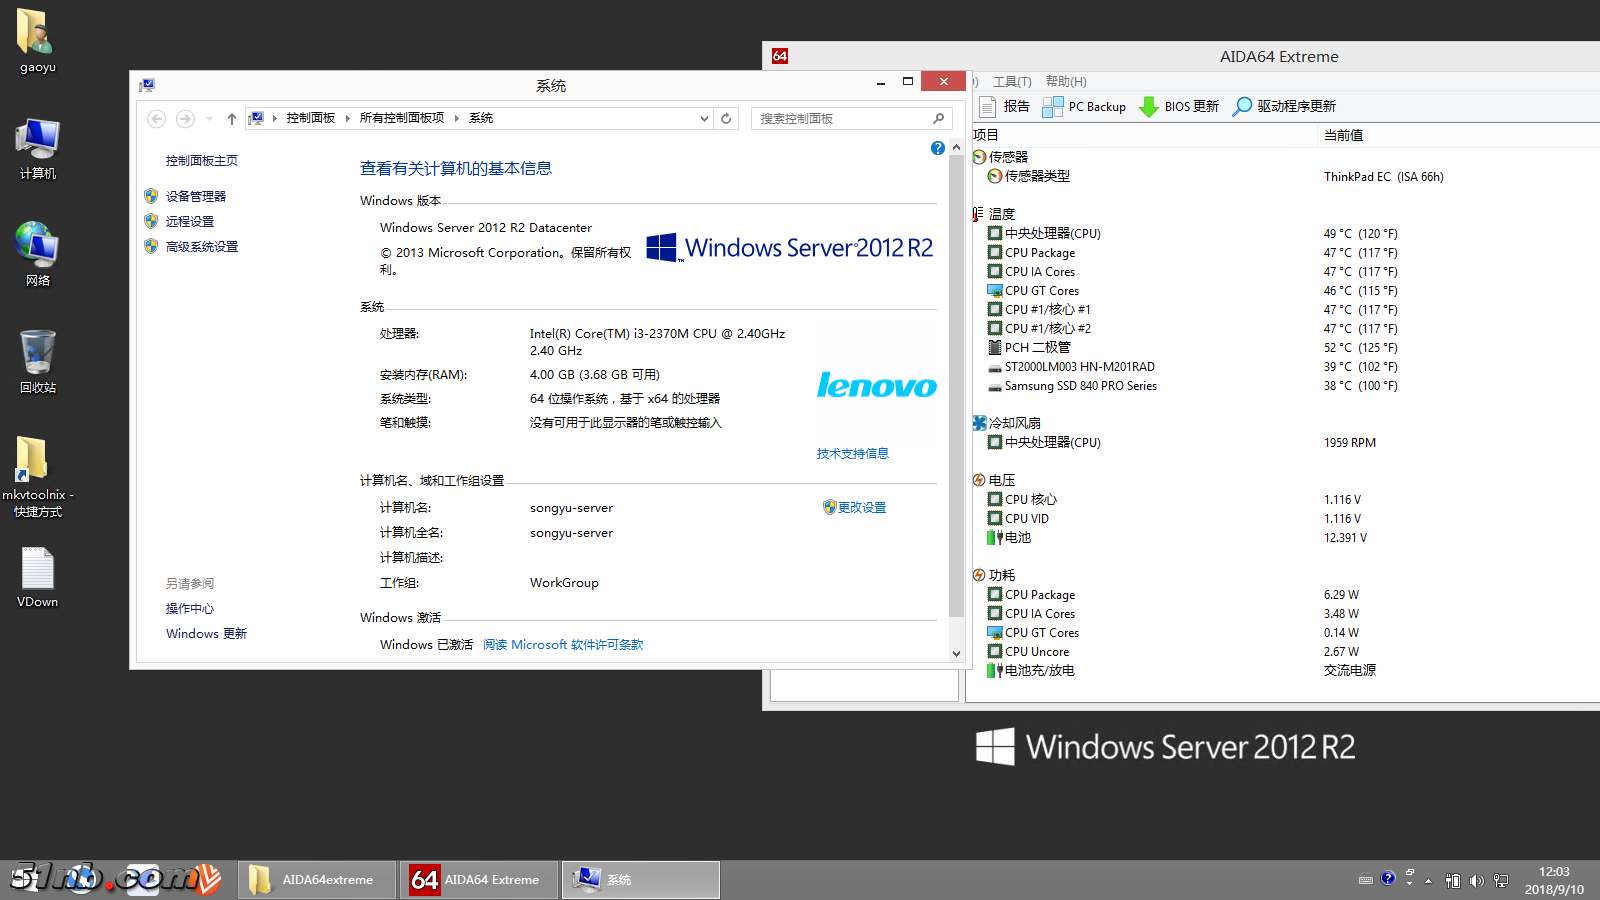Click the network speaker icon in system tray
Screen dimensions: 1600x900
[1476, 880]
